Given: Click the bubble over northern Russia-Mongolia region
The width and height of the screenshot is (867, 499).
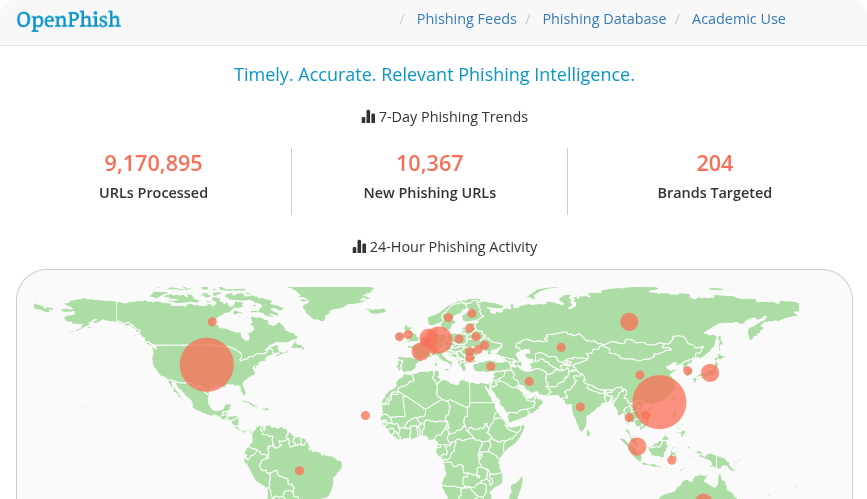Looking at the screenshot, I should click(x=629, y=321).
